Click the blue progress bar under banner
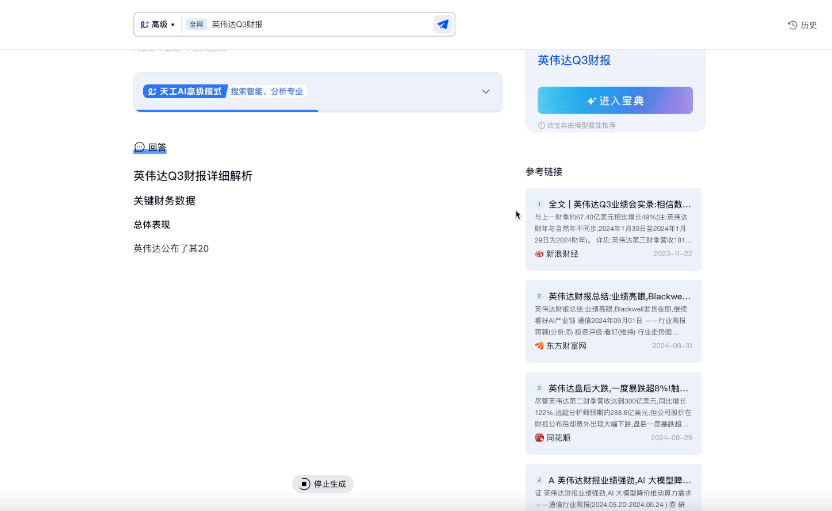This screenshot has width=832, height=511. click(x=227, y=110)
